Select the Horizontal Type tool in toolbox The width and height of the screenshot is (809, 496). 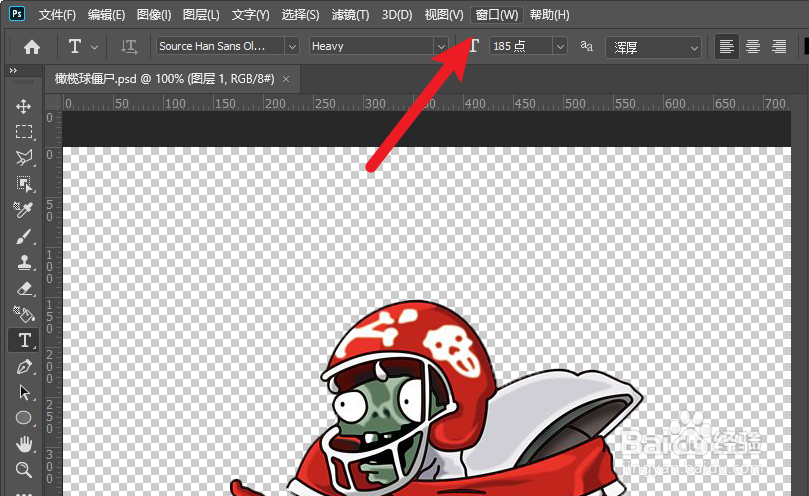point(24,340)
